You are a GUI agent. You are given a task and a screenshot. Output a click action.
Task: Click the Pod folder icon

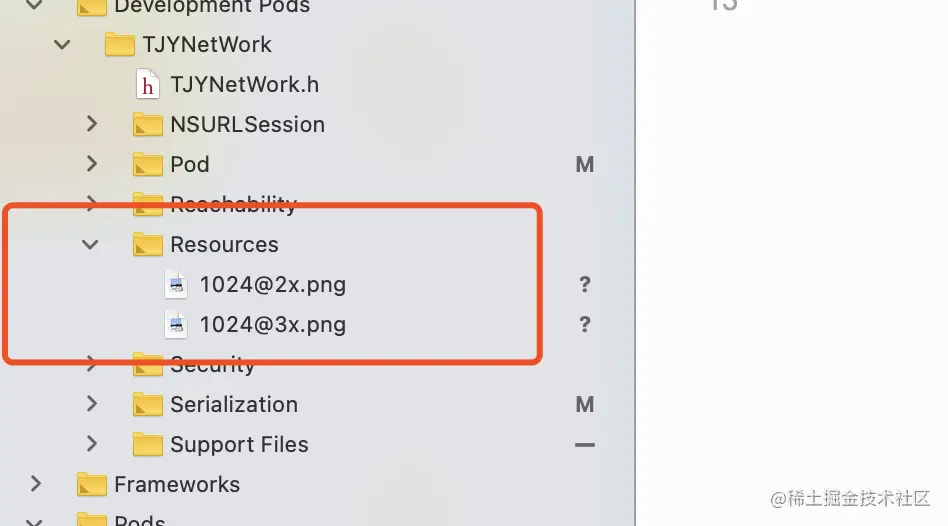(x=148, y=165)
